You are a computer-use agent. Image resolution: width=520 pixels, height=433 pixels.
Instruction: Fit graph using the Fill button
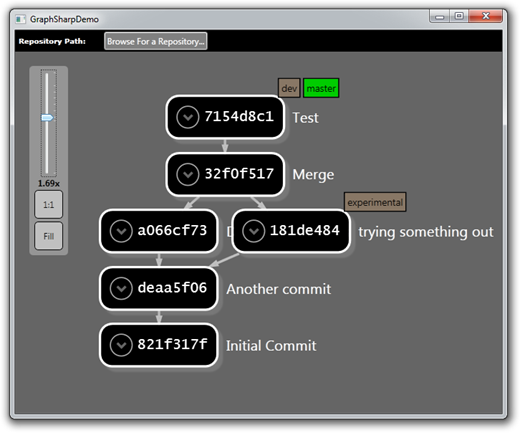[49, 236]
